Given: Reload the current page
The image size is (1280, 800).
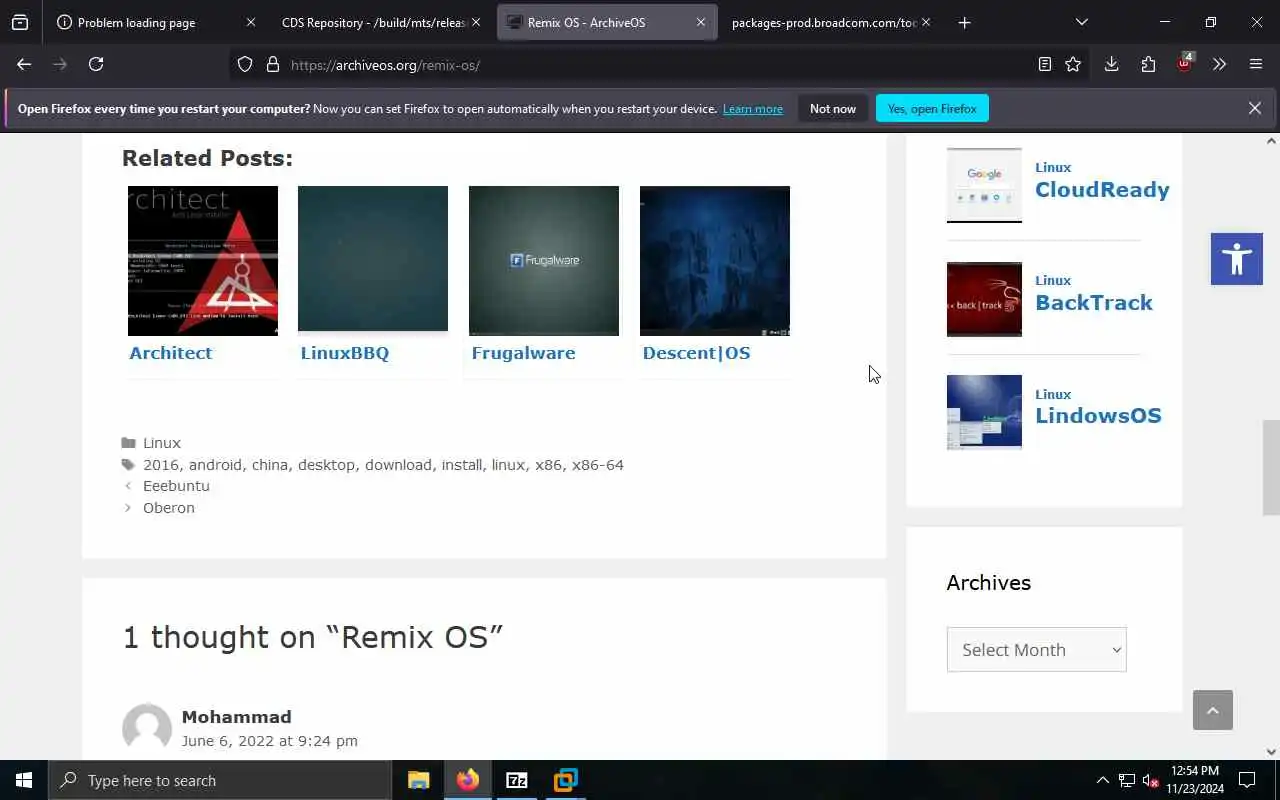Looking at the screenshot, I should [x=96, y=64].
